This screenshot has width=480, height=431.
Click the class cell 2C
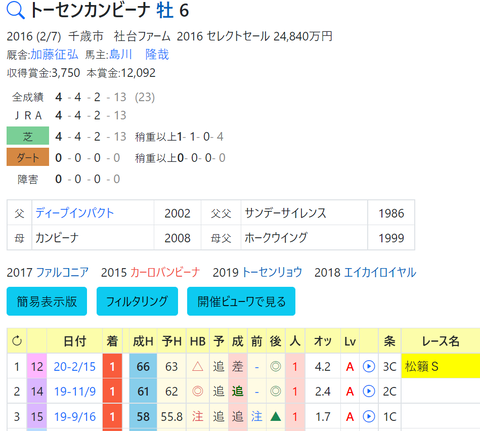pos(389,391)
